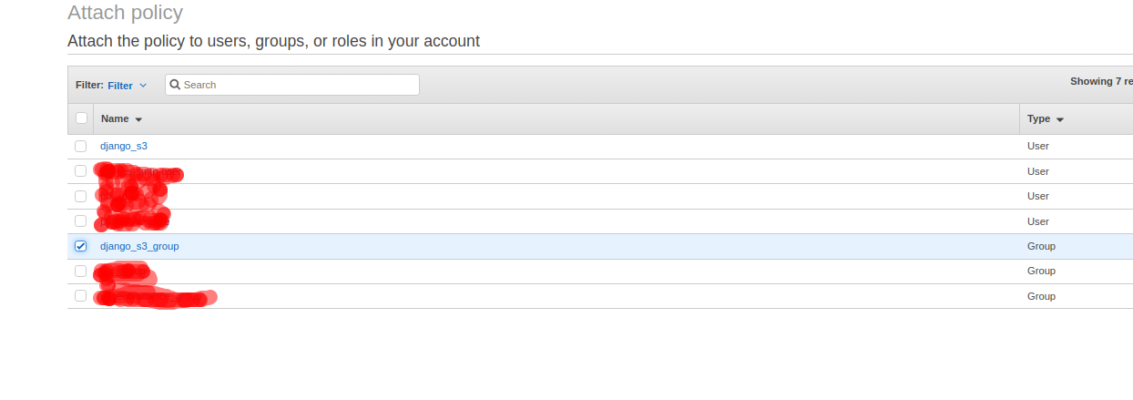The height and width of the screenshot is (400, 1133).
Task: Check the django_s3 user checkbox
Action: click(x=80, y=146)
